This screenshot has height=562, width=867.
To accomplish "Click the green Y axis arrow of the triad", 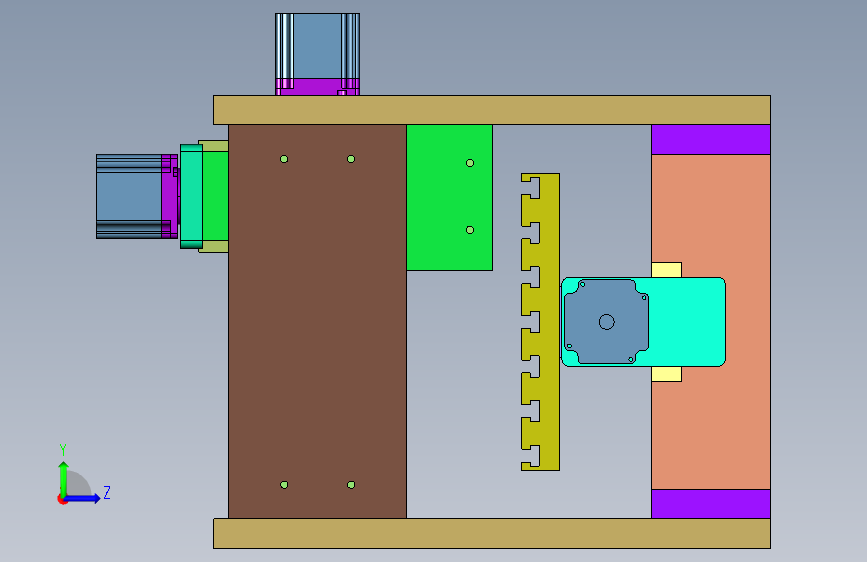I will point(64,477).
